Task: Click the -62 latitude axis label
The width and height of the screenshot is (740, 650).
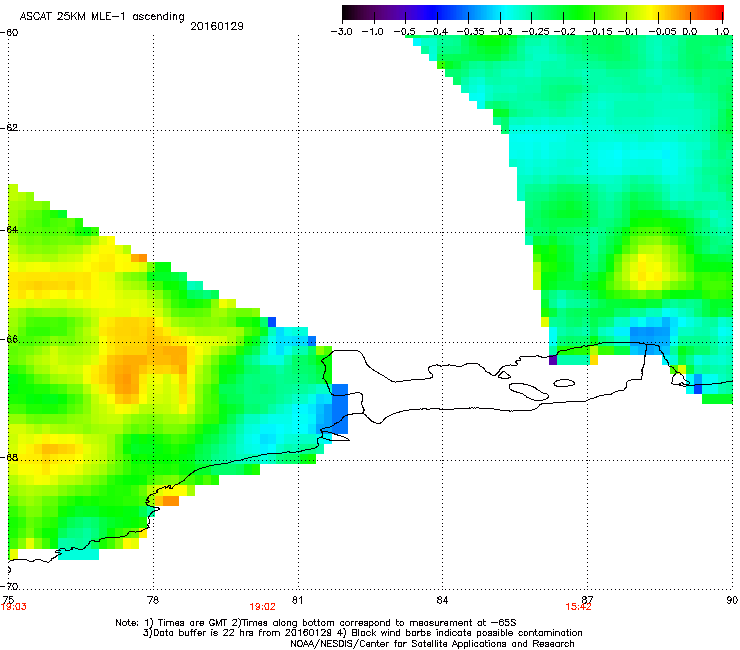Action: 9,127
